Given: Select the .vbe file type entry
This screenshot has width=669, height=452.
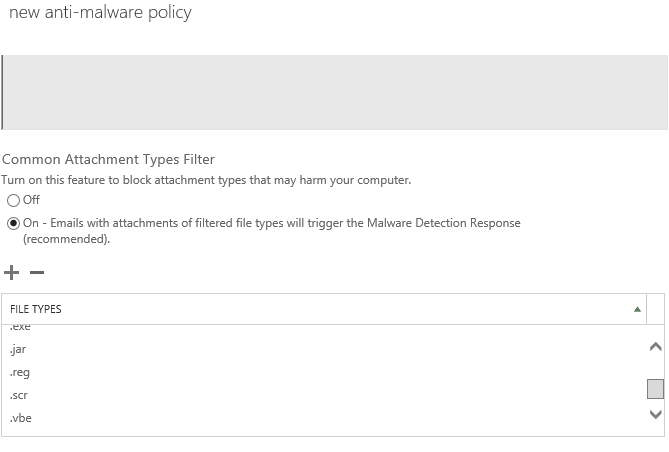Looking at the screenshot, I should [x=21, y=418].
